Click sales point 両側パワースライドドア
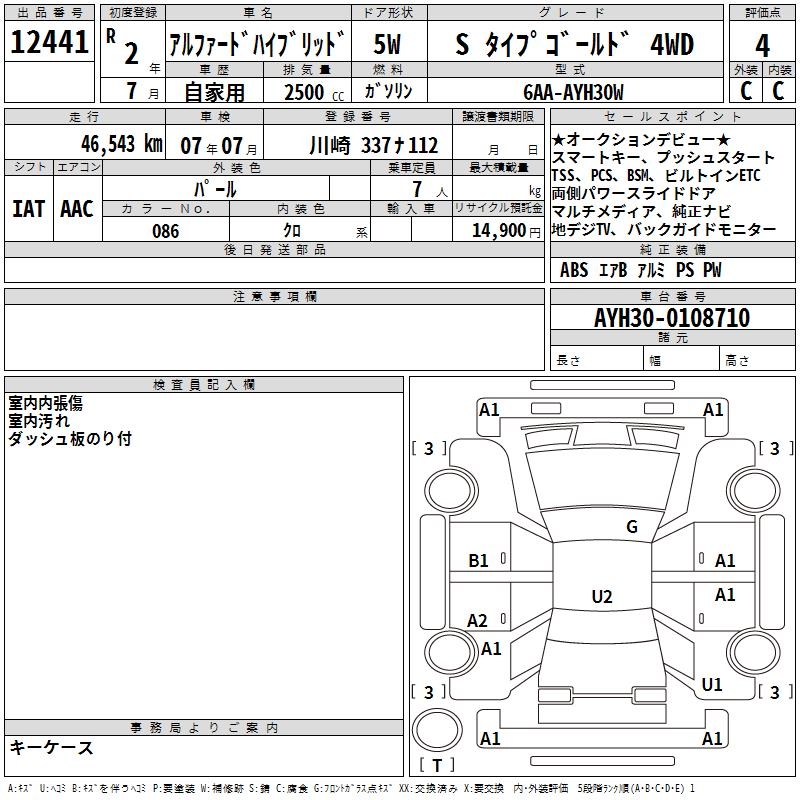800x800 pixels. pyautogui.click(x=634, y=193)
